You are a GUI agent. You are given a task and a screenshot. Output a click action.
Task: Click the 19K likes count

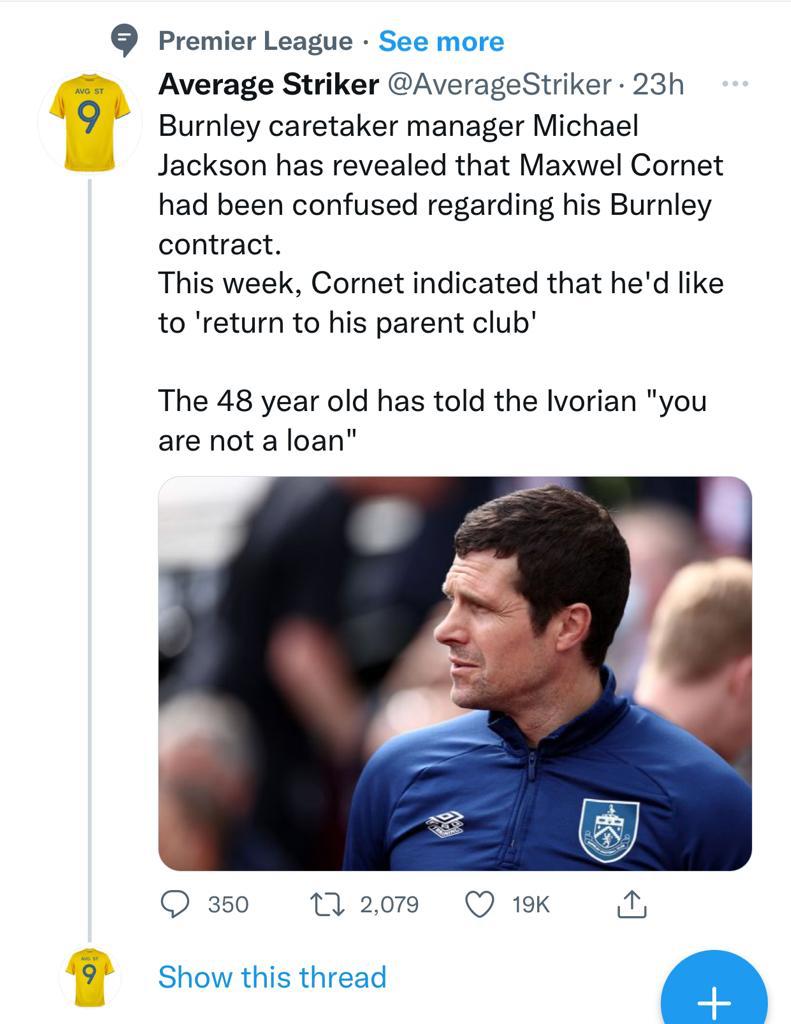[x=530, y=904]
